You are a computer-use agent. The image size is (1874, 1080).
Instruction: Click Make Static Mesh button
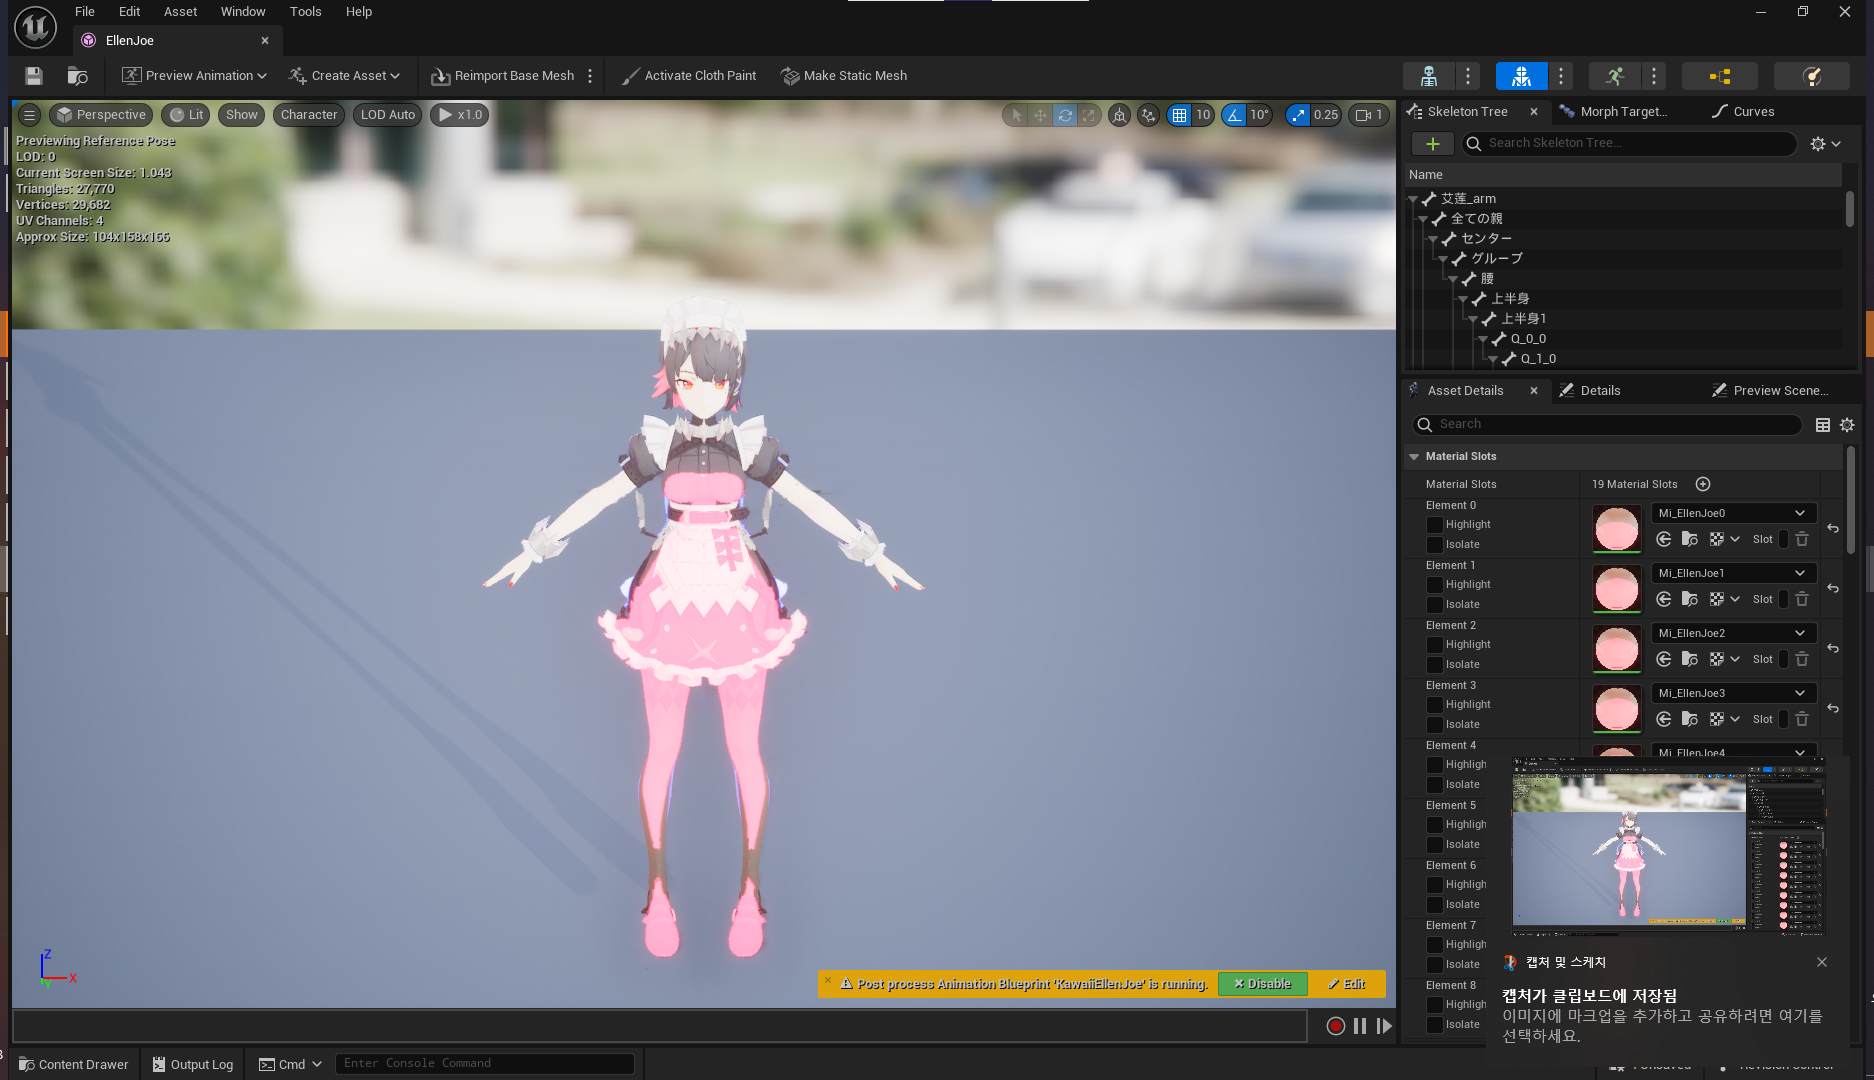click(844, 76)
